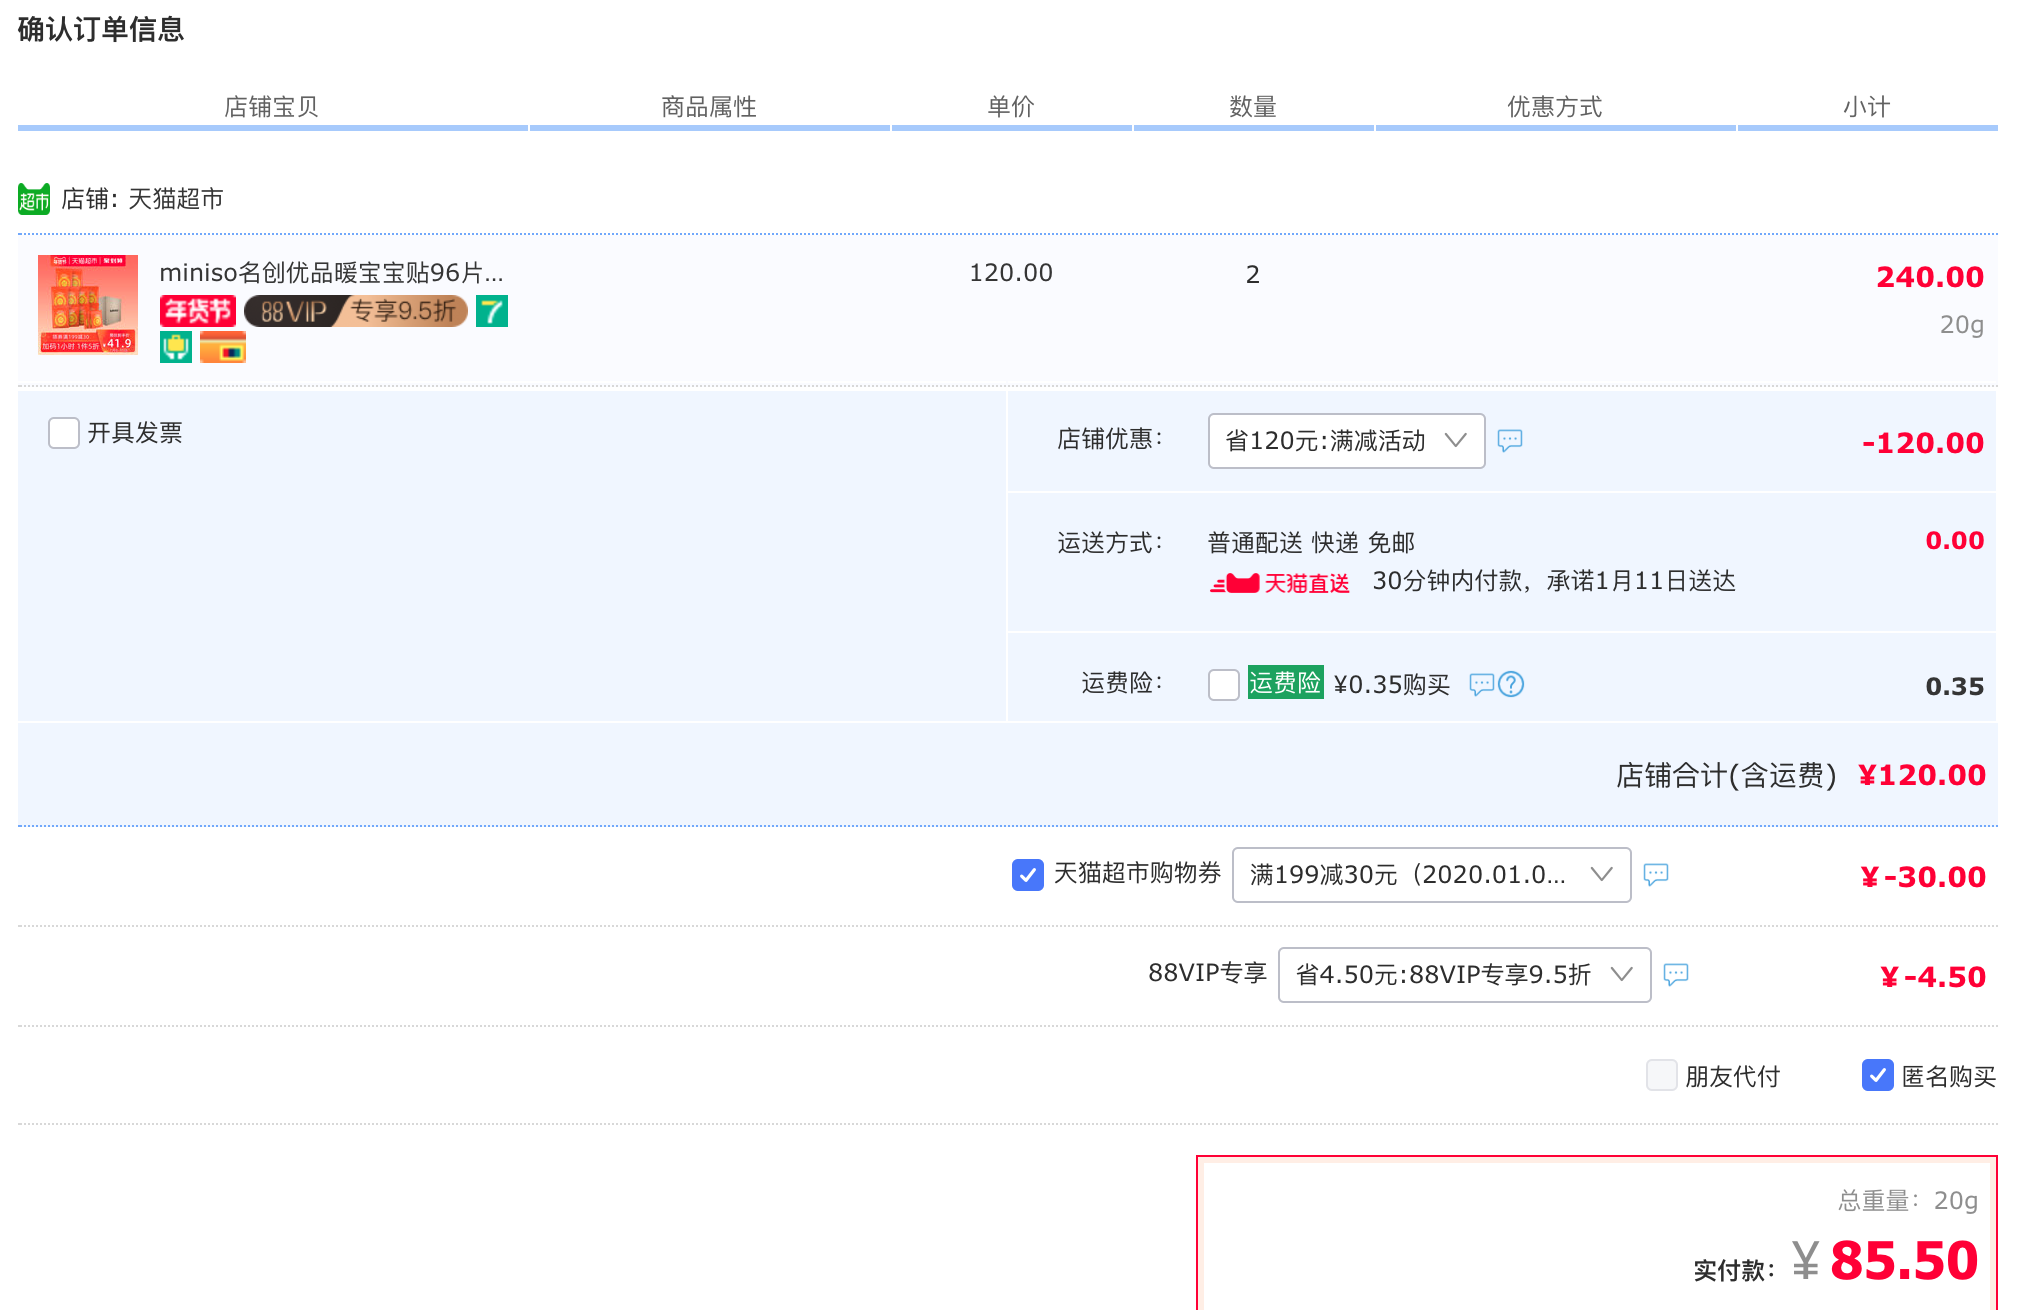
Task: Open chat bubble icon beside ¥0.35购买
Action: (x=1481, y=684)
